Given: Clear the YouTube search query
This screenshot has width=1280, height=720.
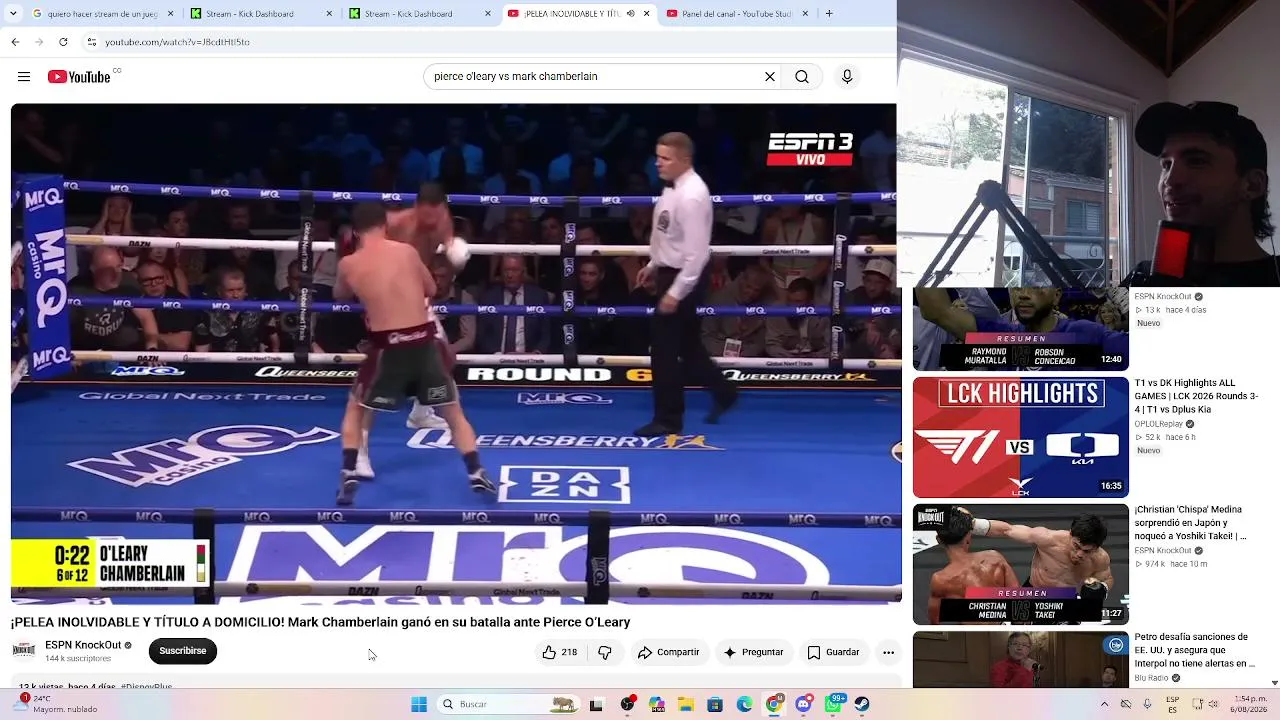Looking at the screenshot, I should 770,77.
